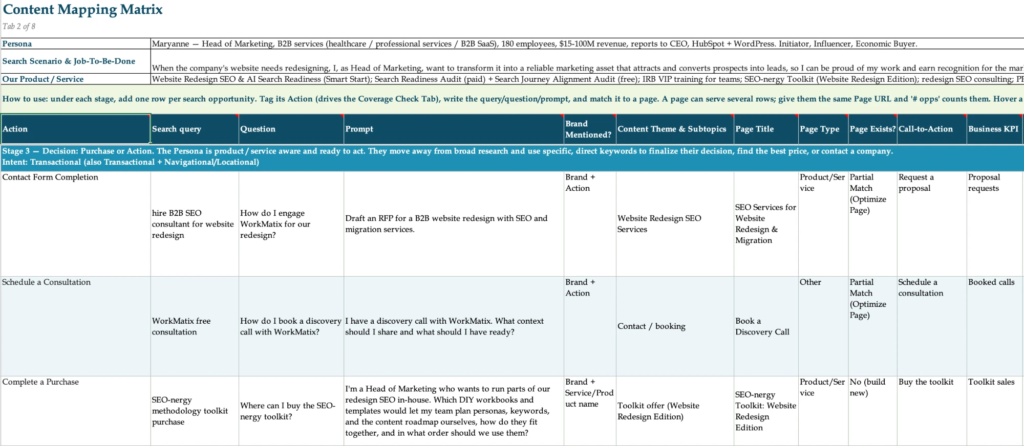The width and height of the screenshot is (1024, 446).
Task: Click the 'No (build new)' cell
Action: pos(872,411)
